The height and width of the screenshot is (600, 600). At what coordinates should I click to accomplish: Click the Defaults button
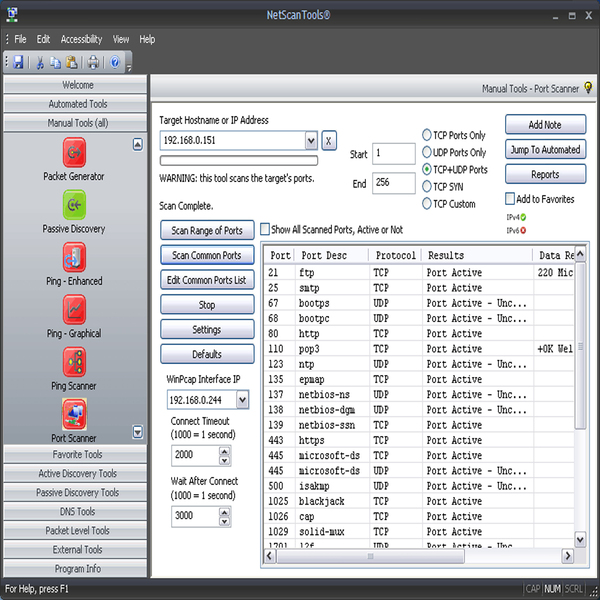(207, 354)
